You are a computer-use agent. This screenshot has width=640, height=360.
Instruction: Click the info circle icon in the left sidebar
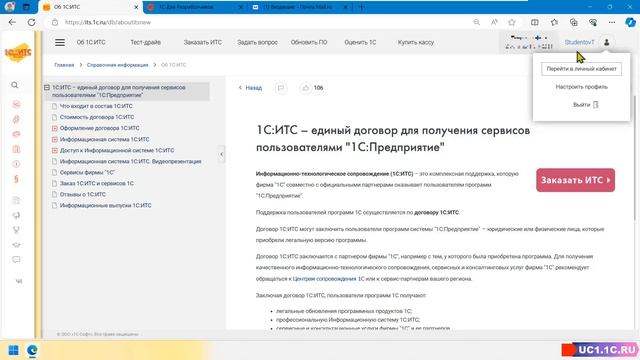16,164
